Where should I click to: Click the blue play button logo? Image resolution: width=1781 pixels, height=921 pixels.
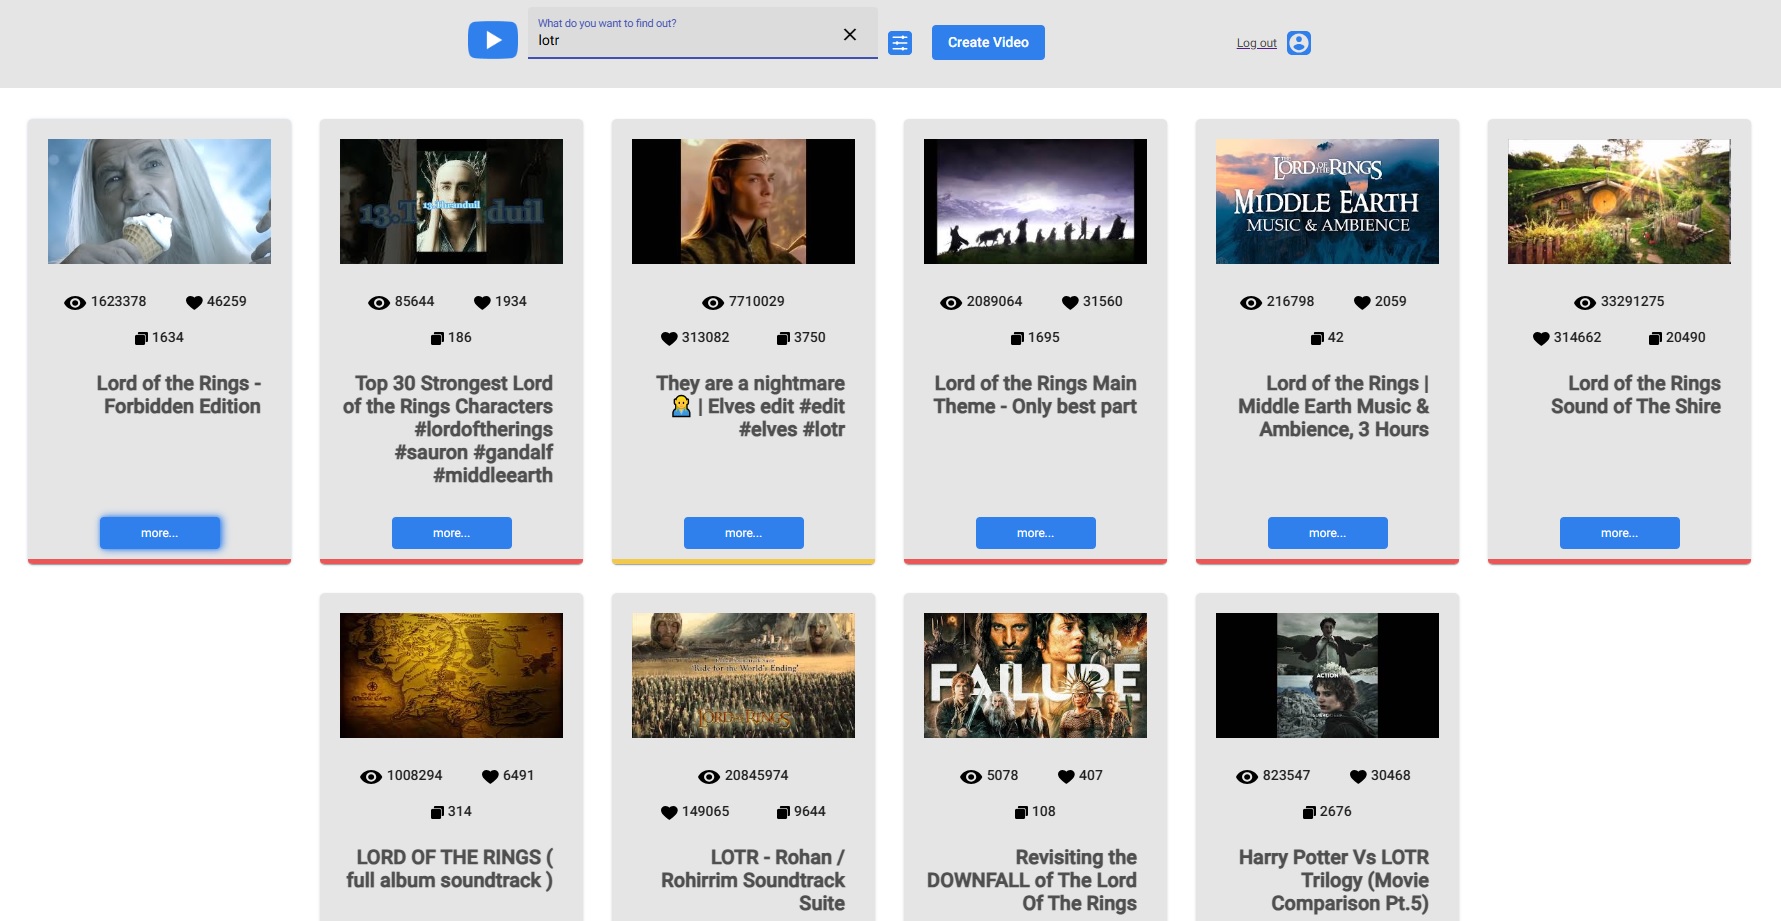point(492,40)
